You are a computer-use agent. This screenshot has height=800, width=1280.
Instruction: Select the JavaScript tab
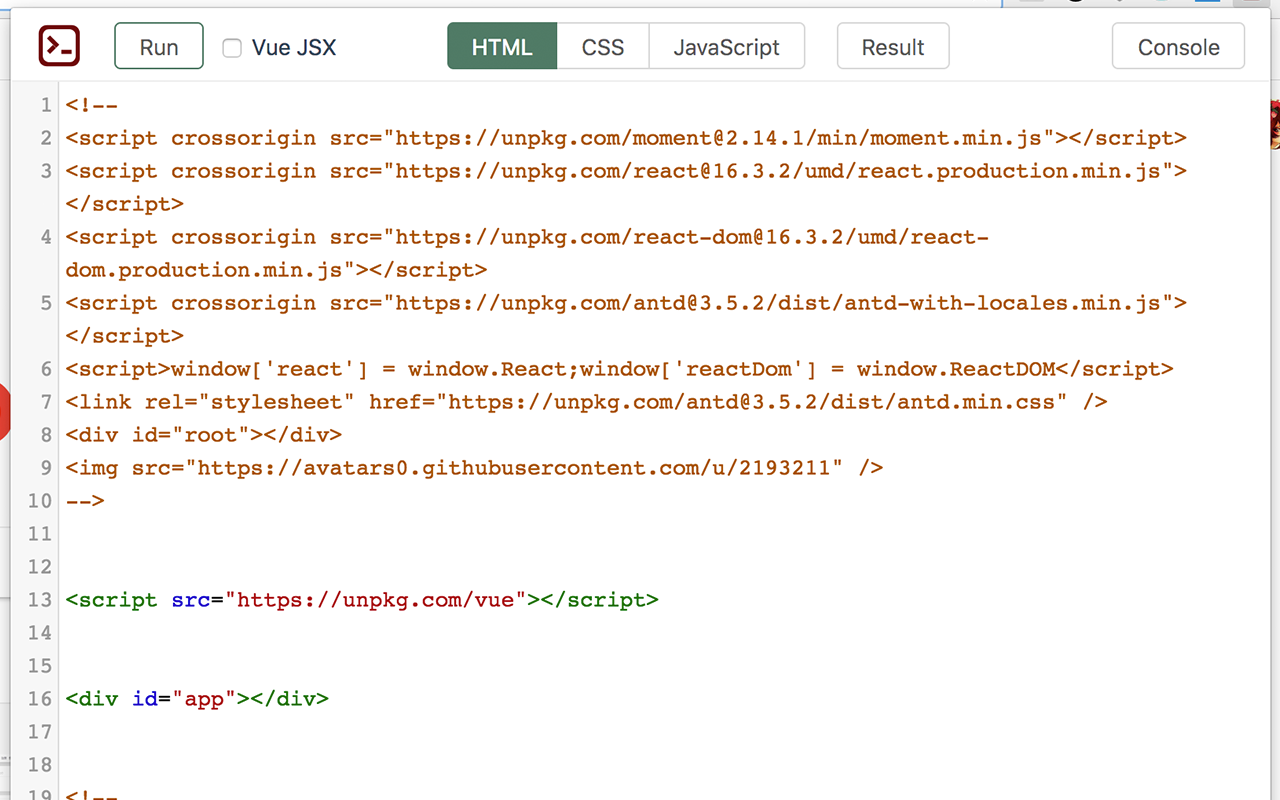727,47
